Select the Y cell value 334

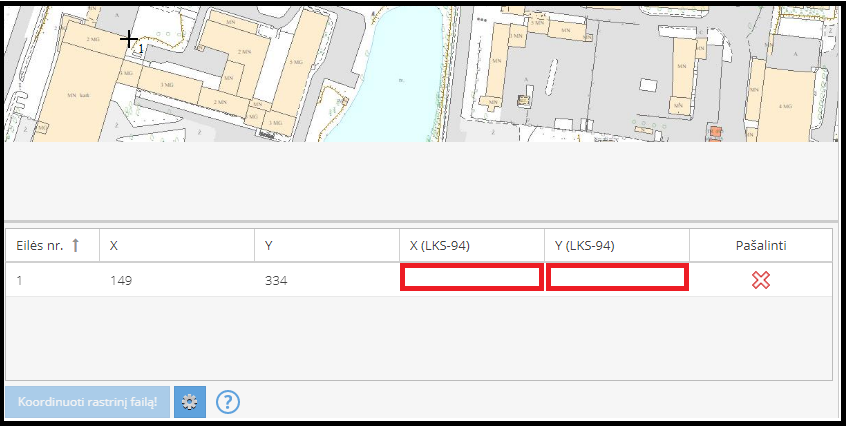point(276,281)
